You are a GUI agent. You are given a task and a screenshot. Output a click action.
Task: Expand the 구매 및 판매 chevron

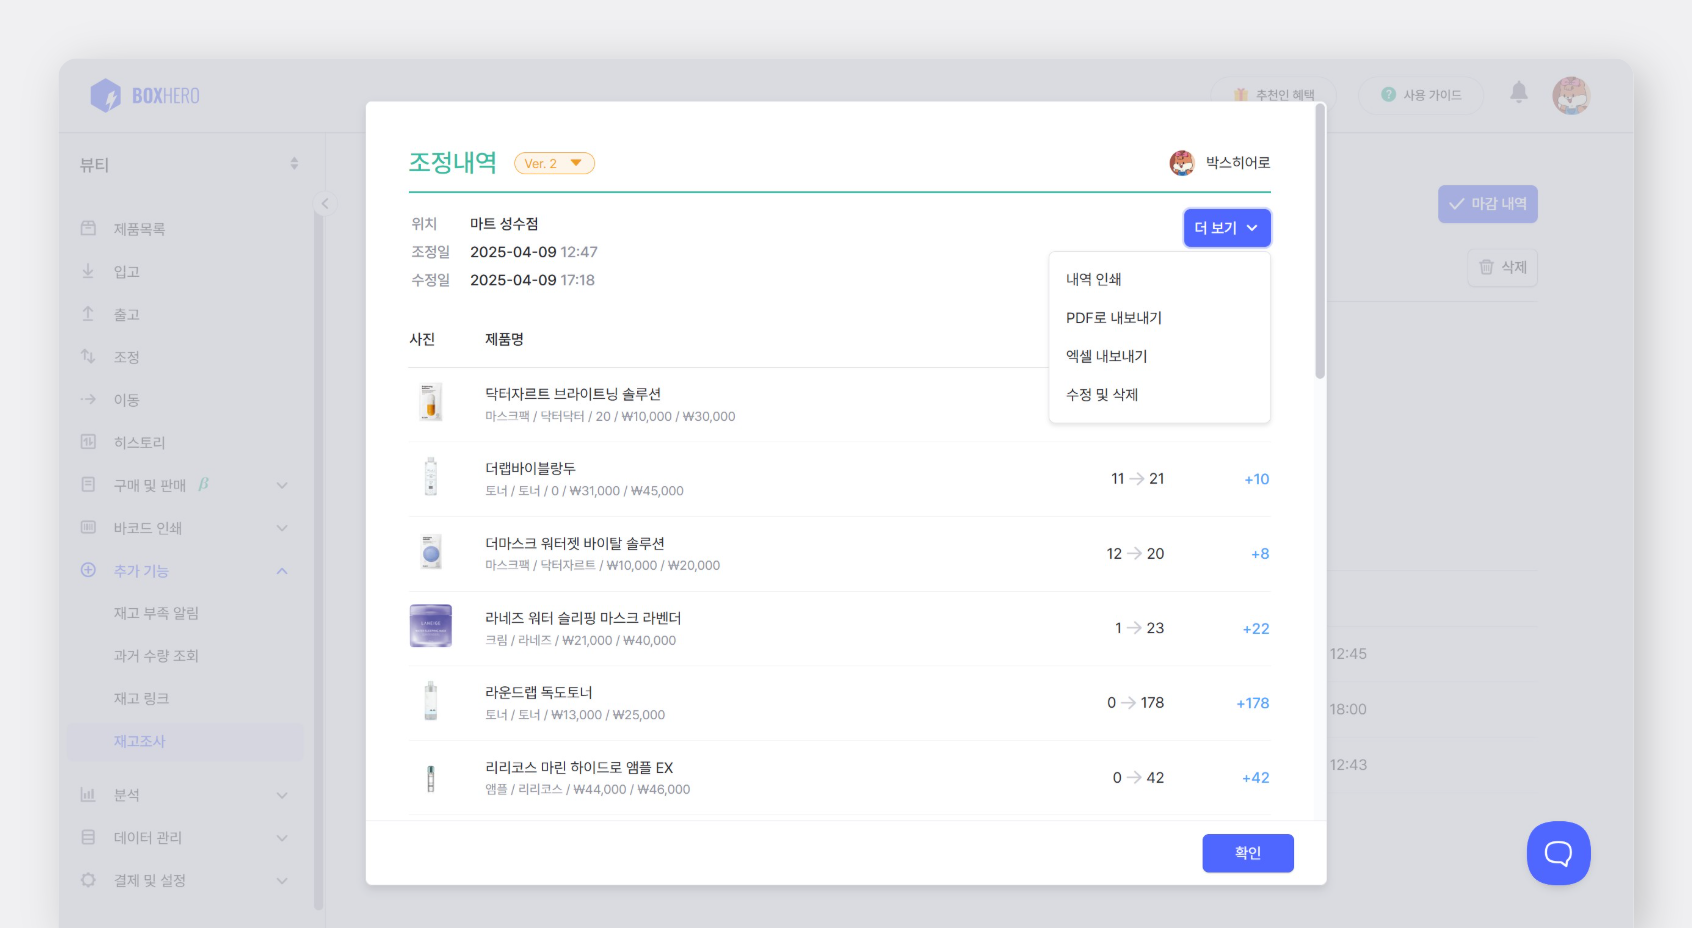click(282, 485)
